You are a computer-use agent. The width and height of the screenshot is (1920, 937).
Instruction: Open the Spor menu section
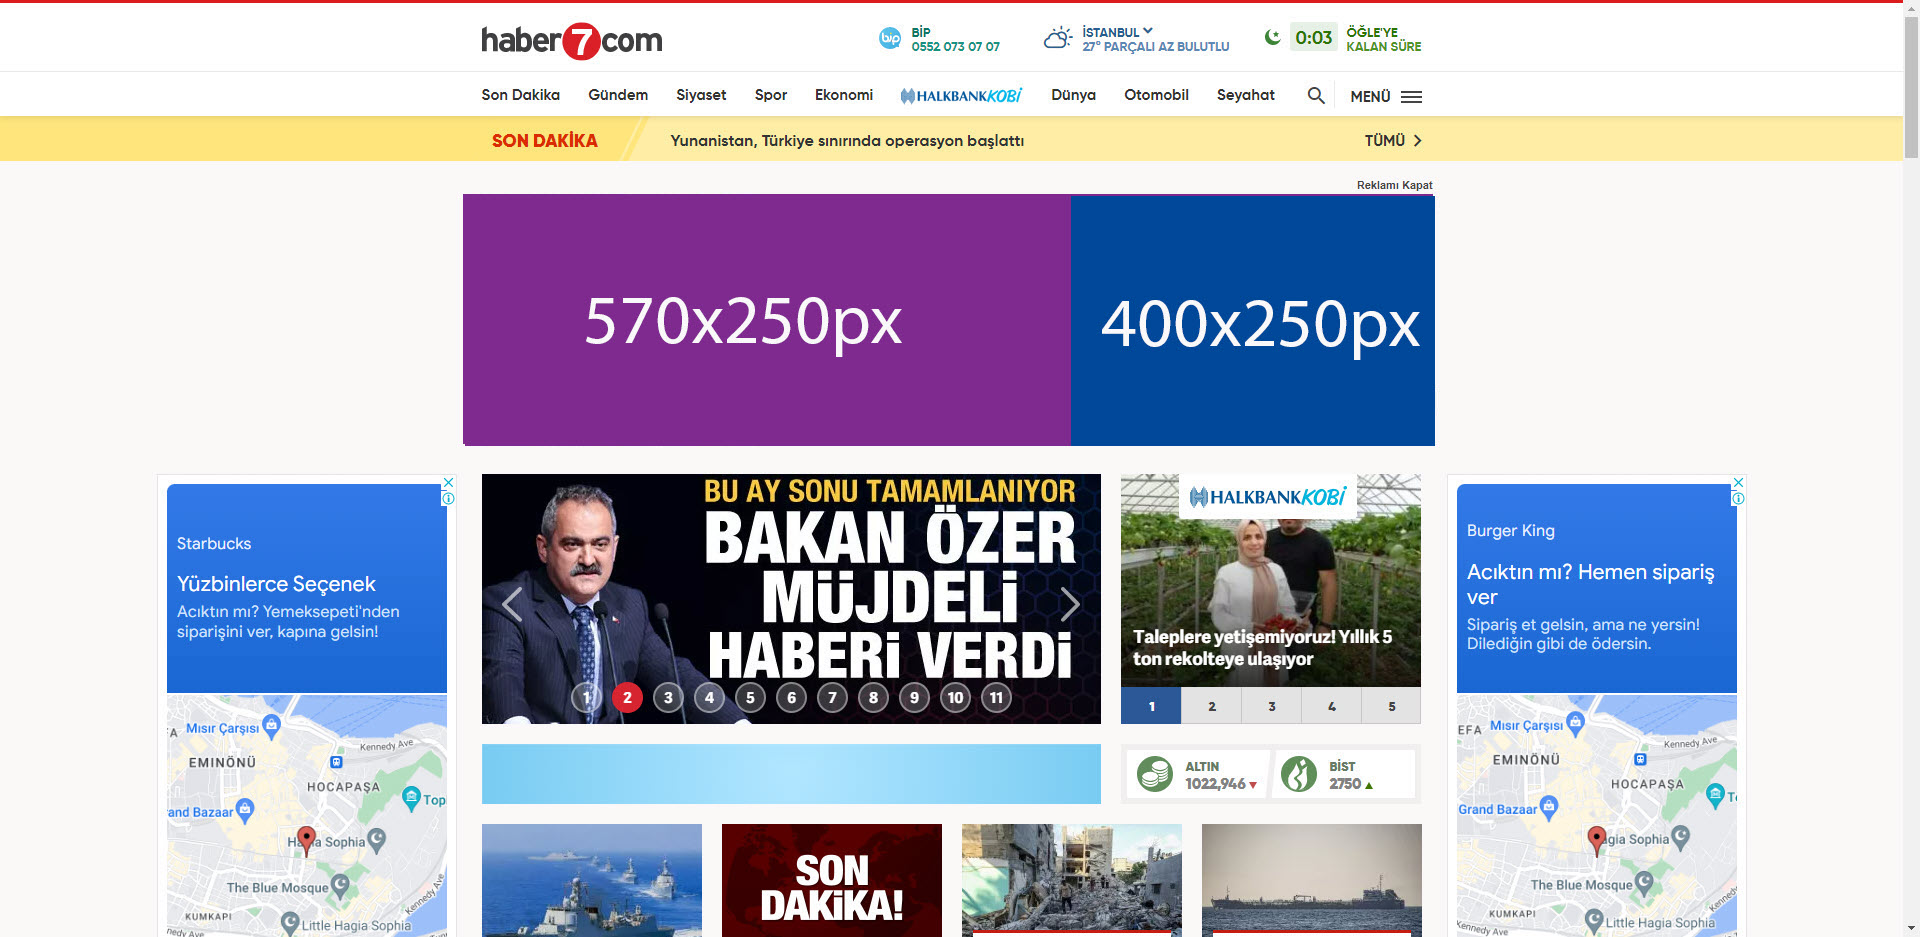(x=770, y=95)
